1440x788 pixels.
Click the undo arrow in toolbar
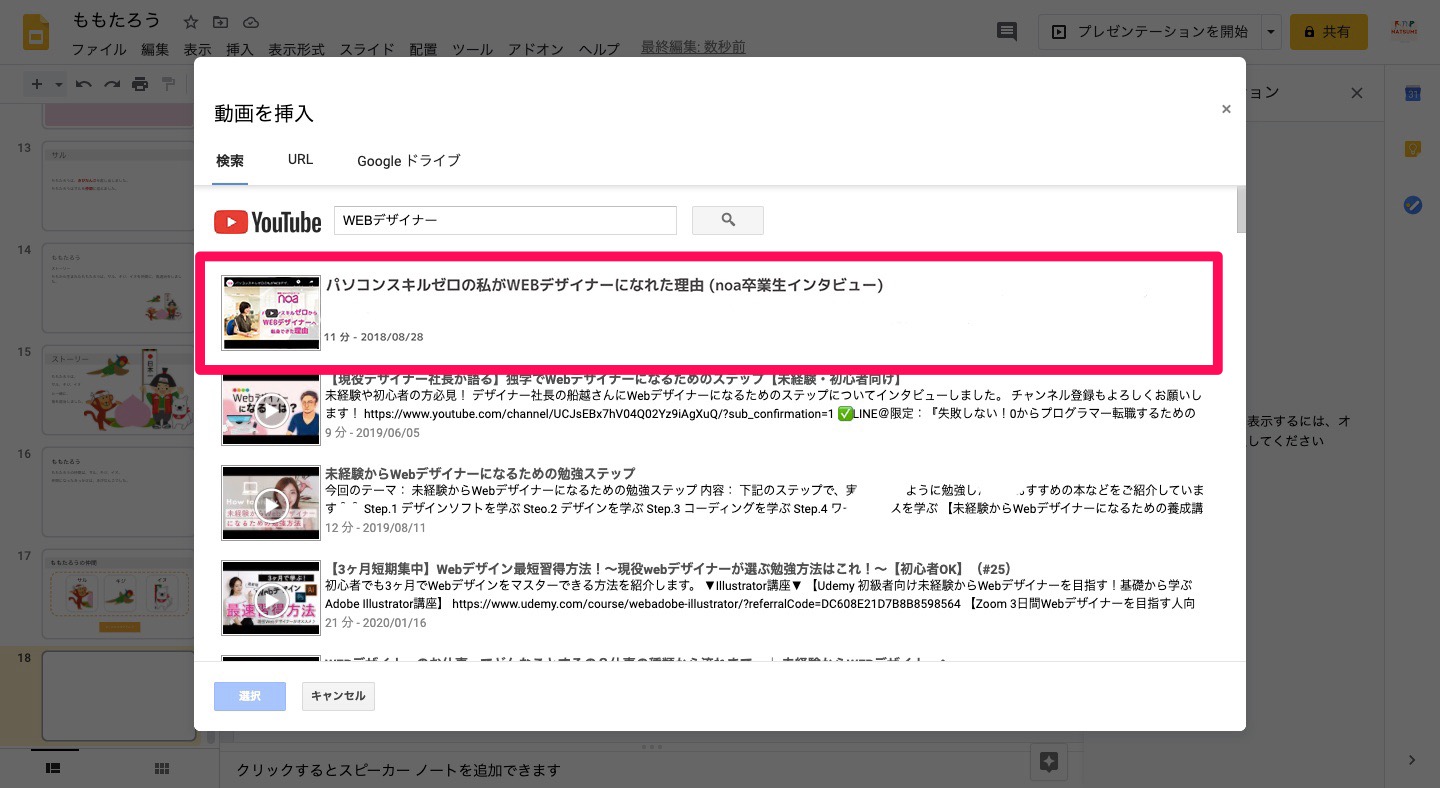point(84,84)
